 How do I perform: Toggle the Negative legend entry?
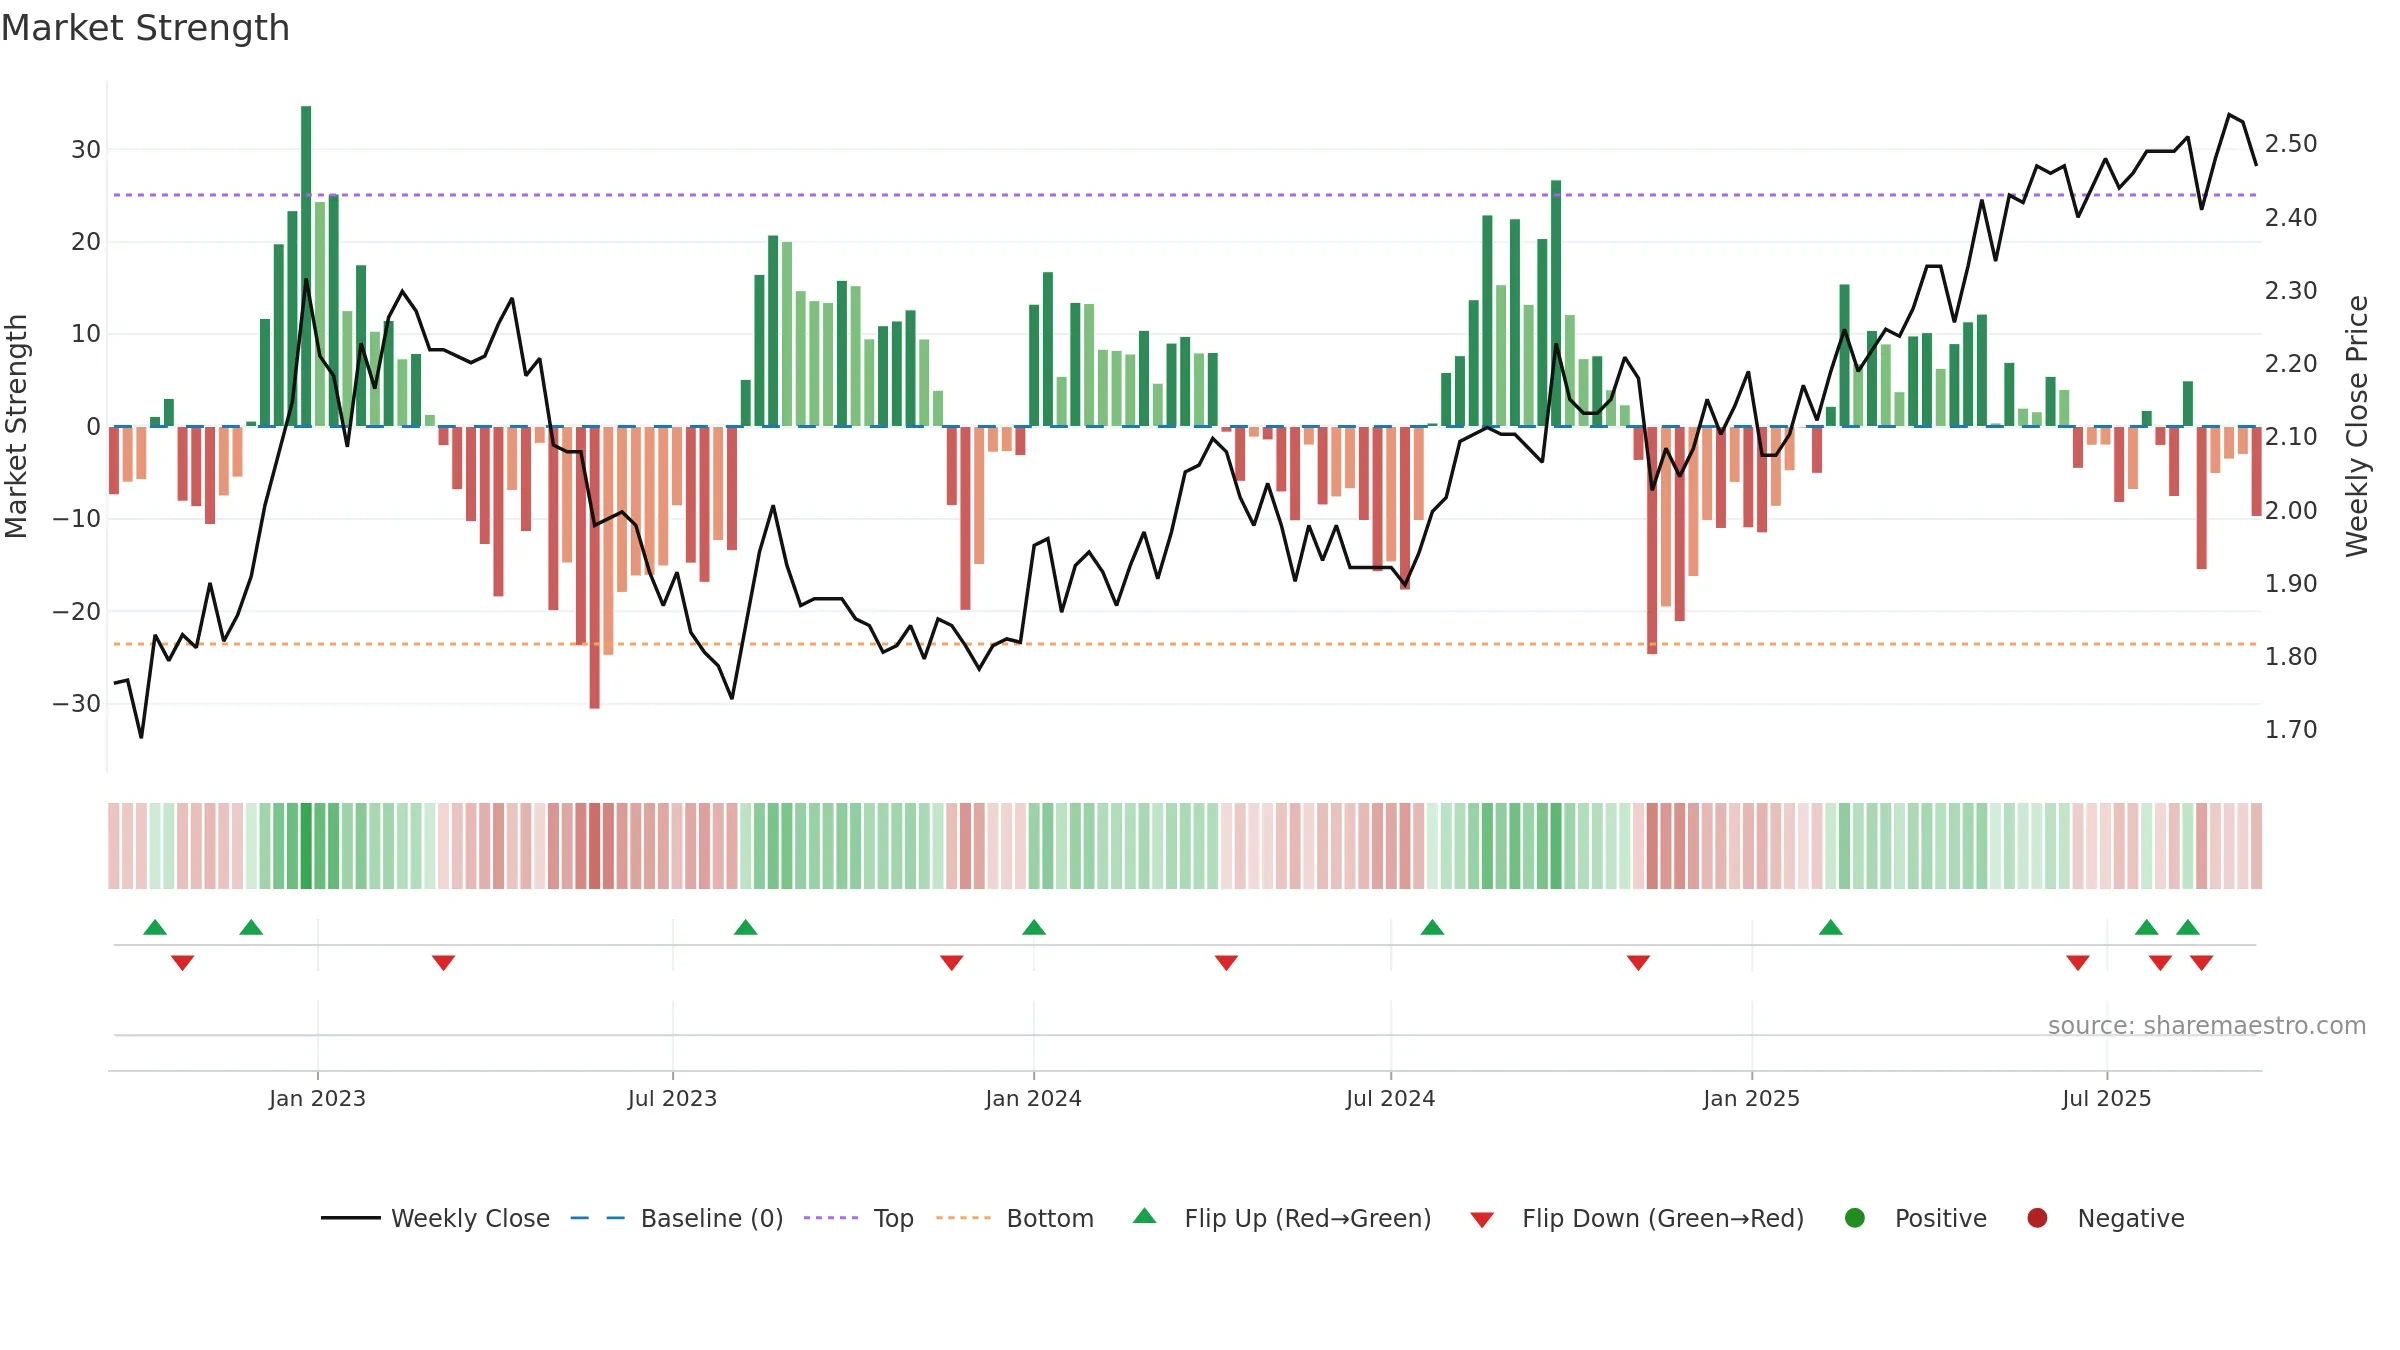2106,1218
